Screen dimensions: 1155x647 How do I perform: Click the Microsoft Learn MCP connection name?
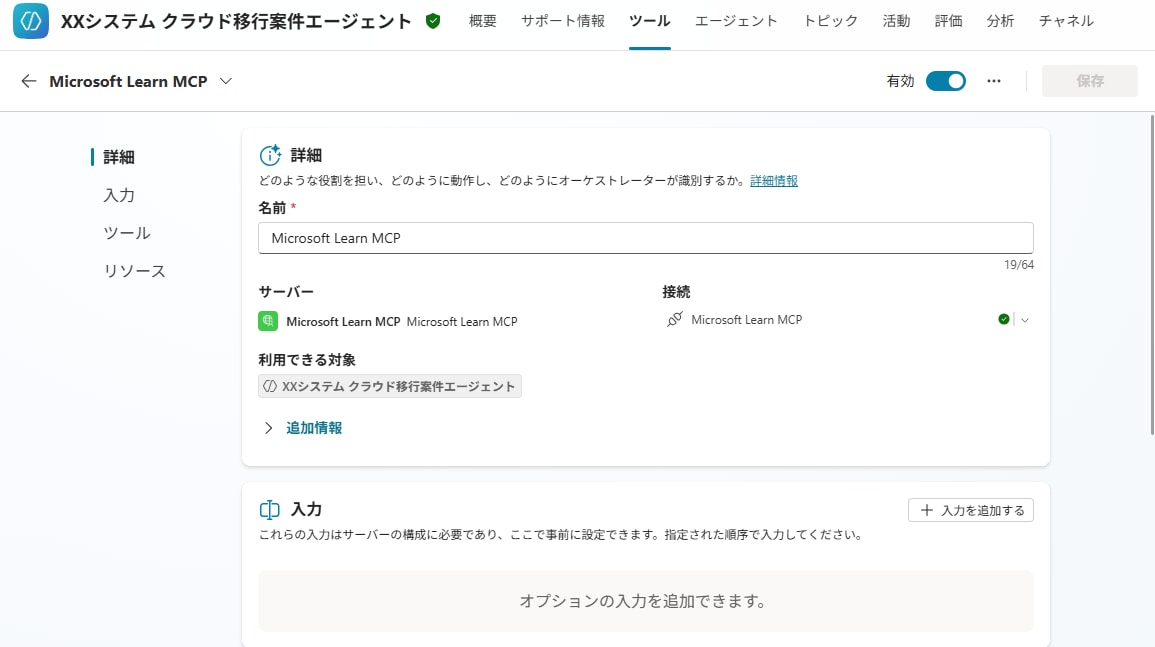coord(746,320)
